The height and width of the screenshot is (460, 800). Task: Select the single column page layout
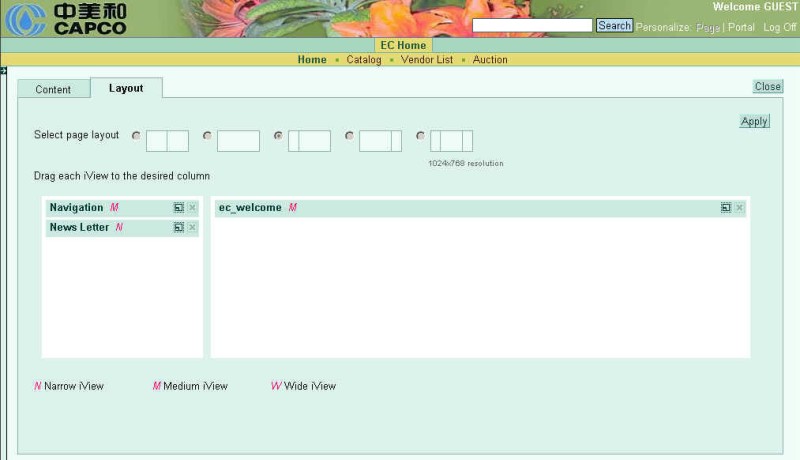pyautogui.click(x=208, y=136)
